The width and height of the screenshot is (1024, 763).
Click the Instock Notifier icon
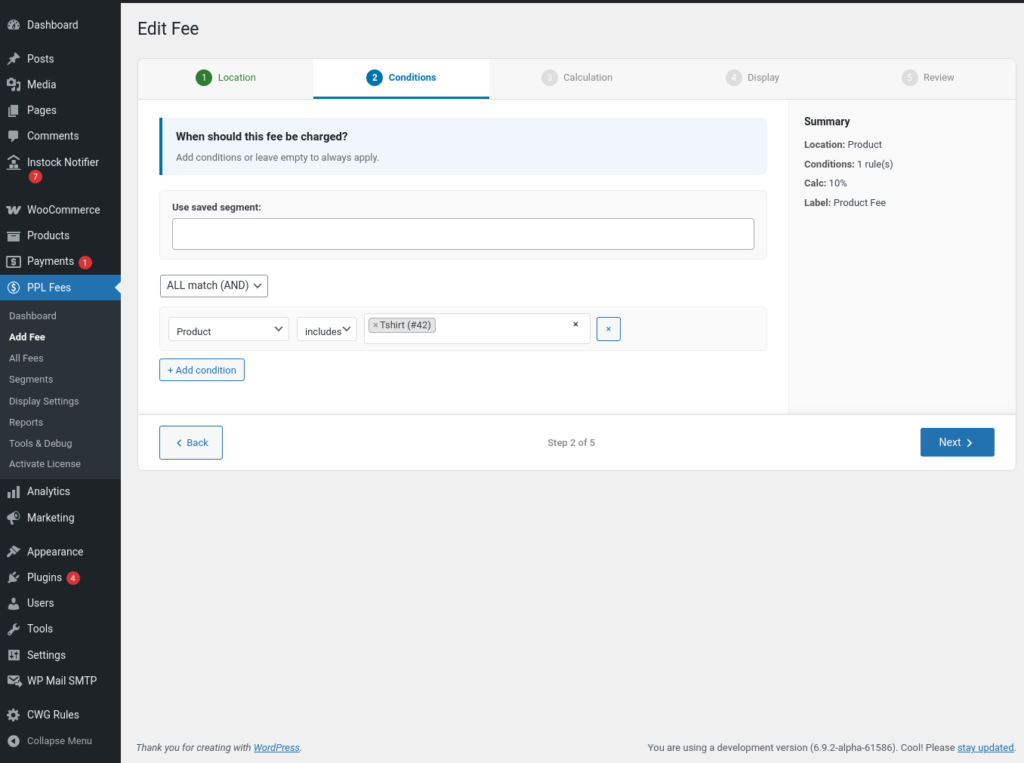(x=13, y=162)
